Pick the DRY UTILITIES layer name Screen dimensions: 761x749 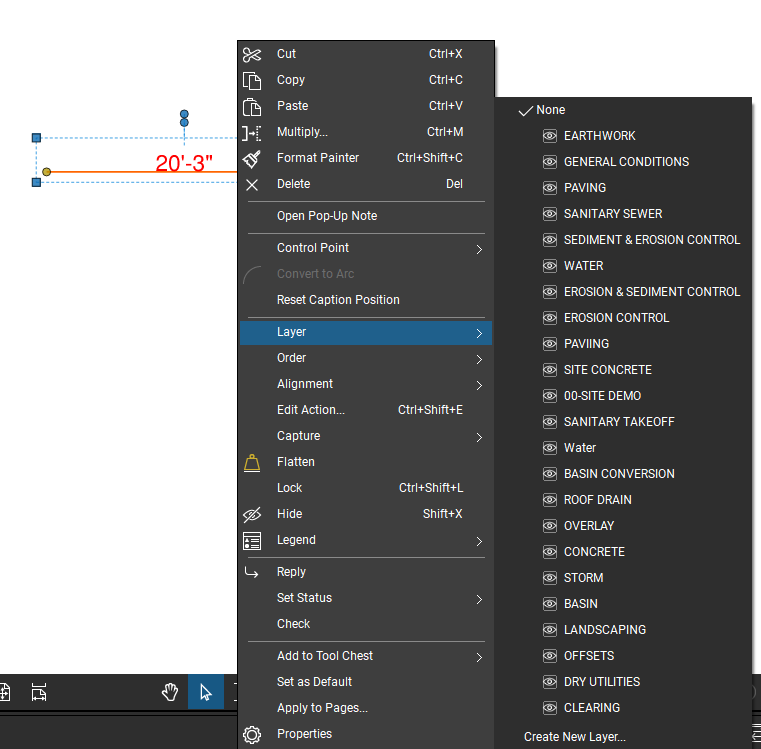(602, 682)
